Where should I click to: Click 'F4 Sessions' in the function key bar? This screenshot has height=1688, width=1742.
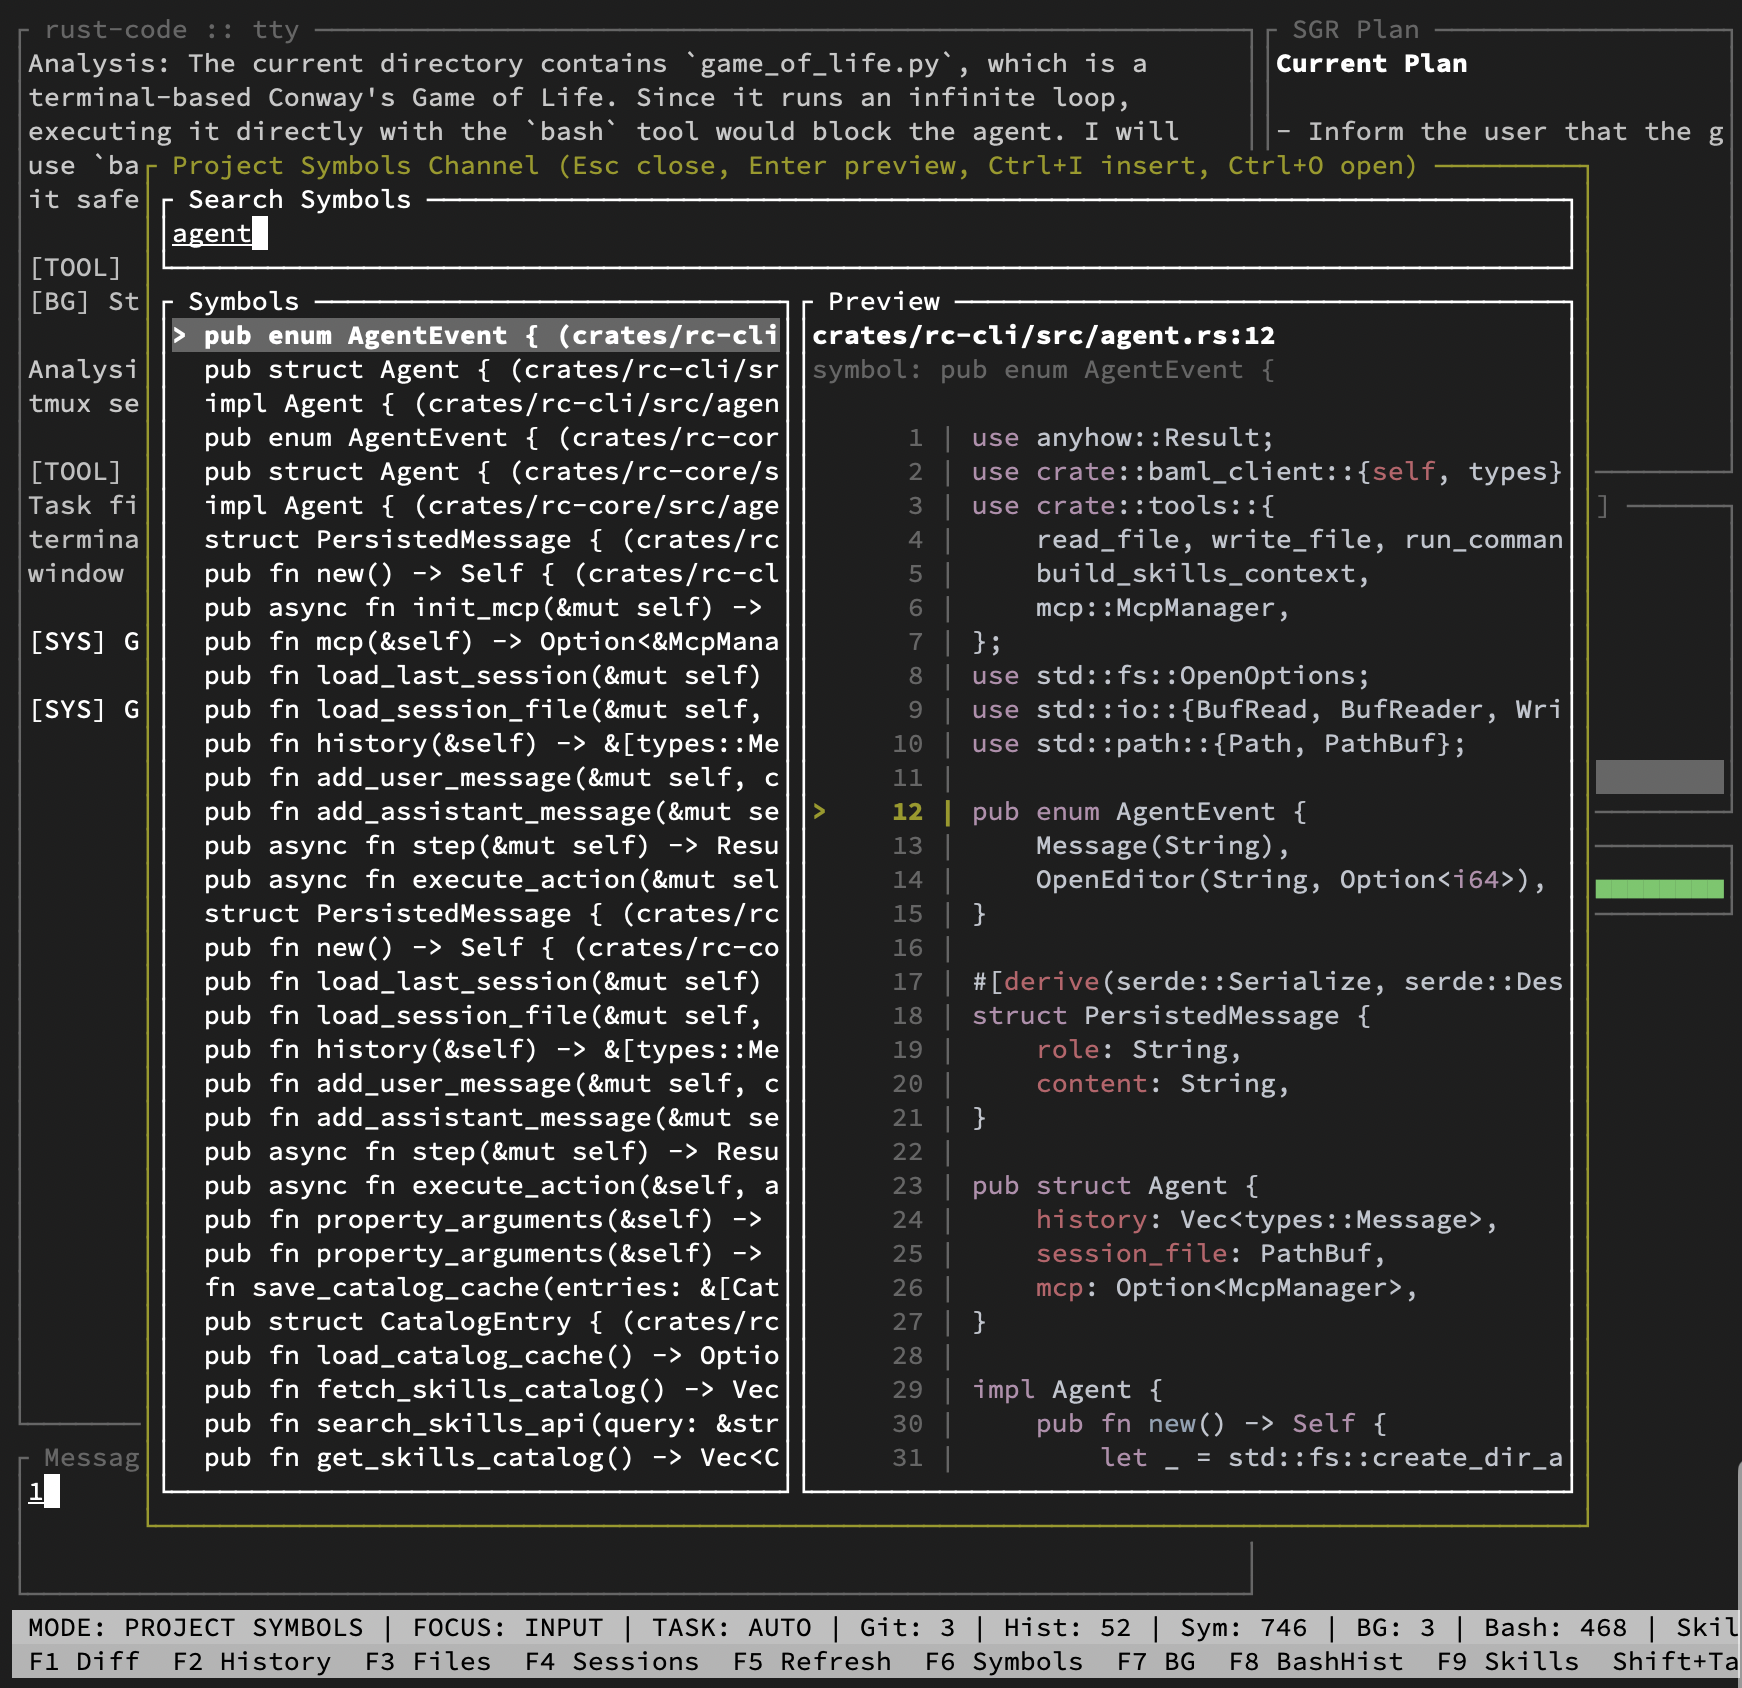612,1662
